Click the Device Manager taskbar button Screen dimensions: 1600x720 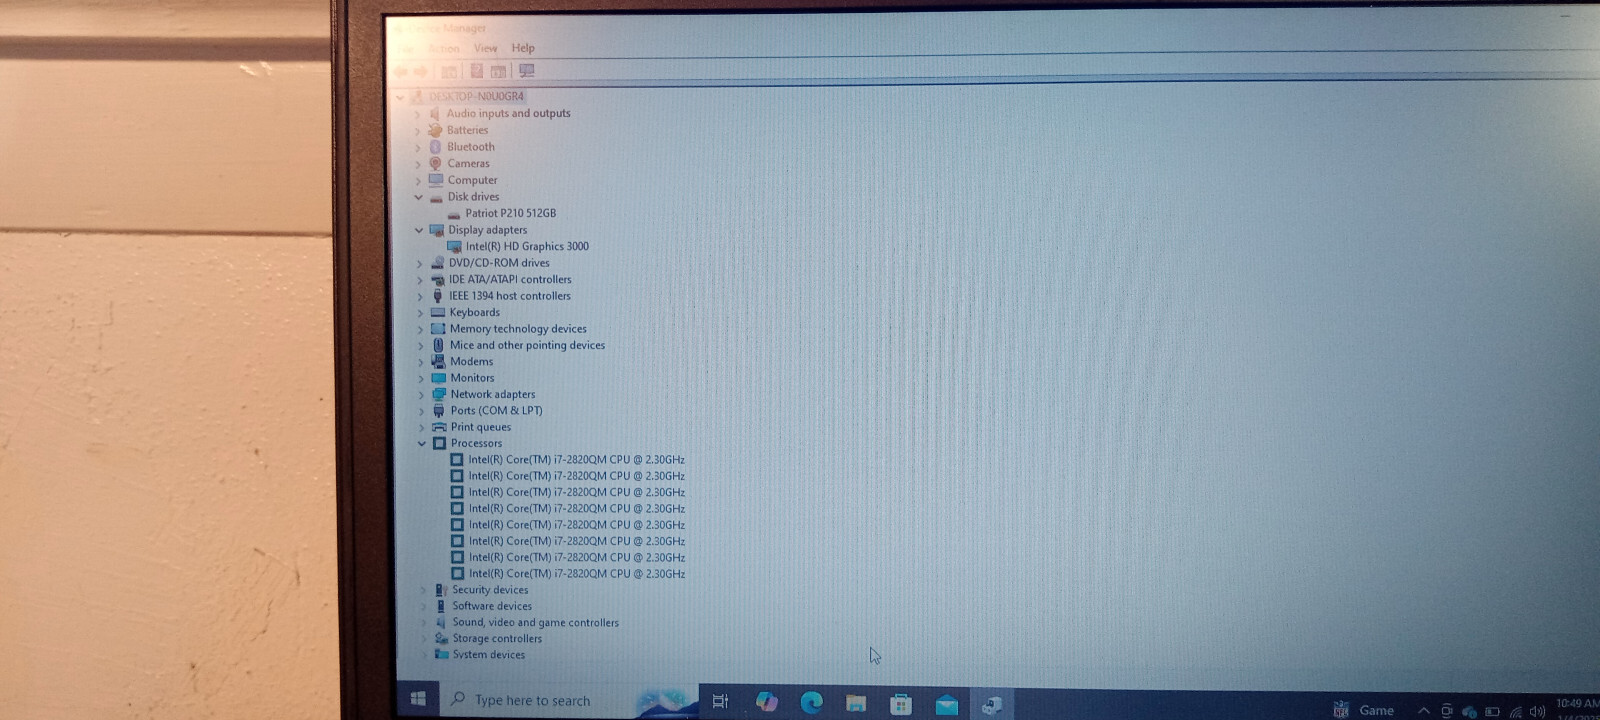click(992, 705)
